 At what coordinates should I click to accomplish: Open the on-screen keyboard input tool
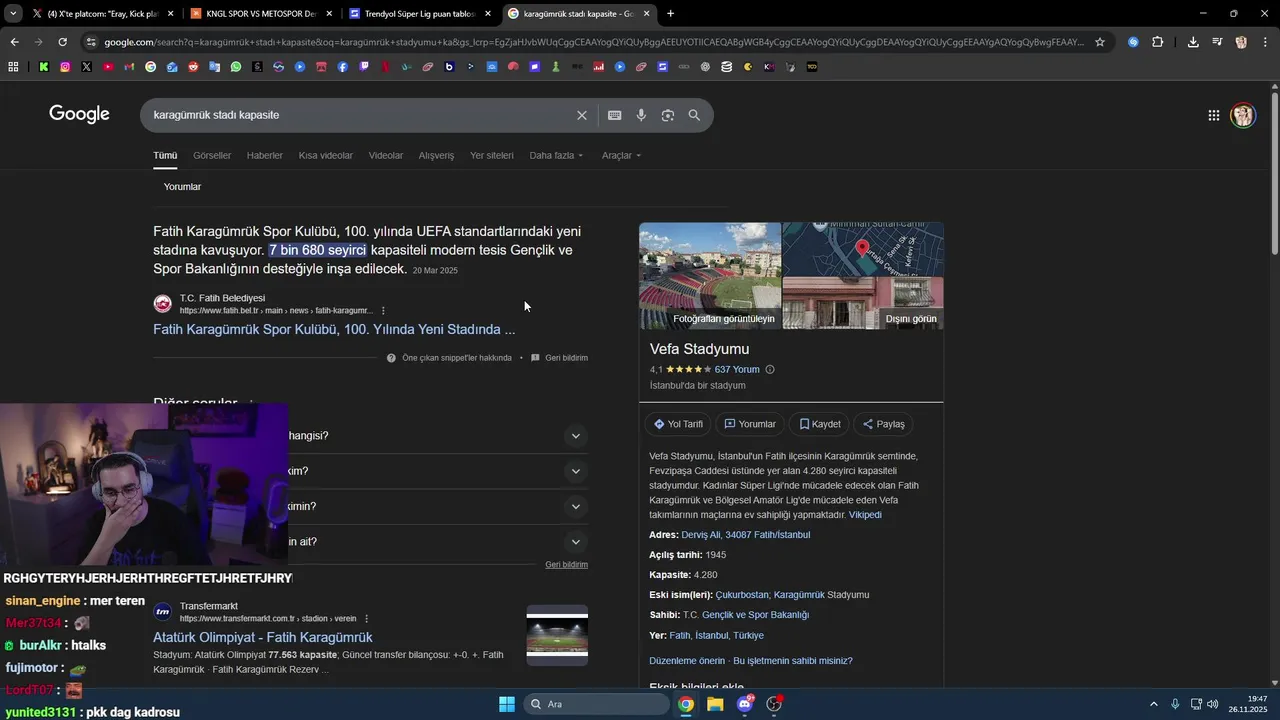tap(615, 115)
